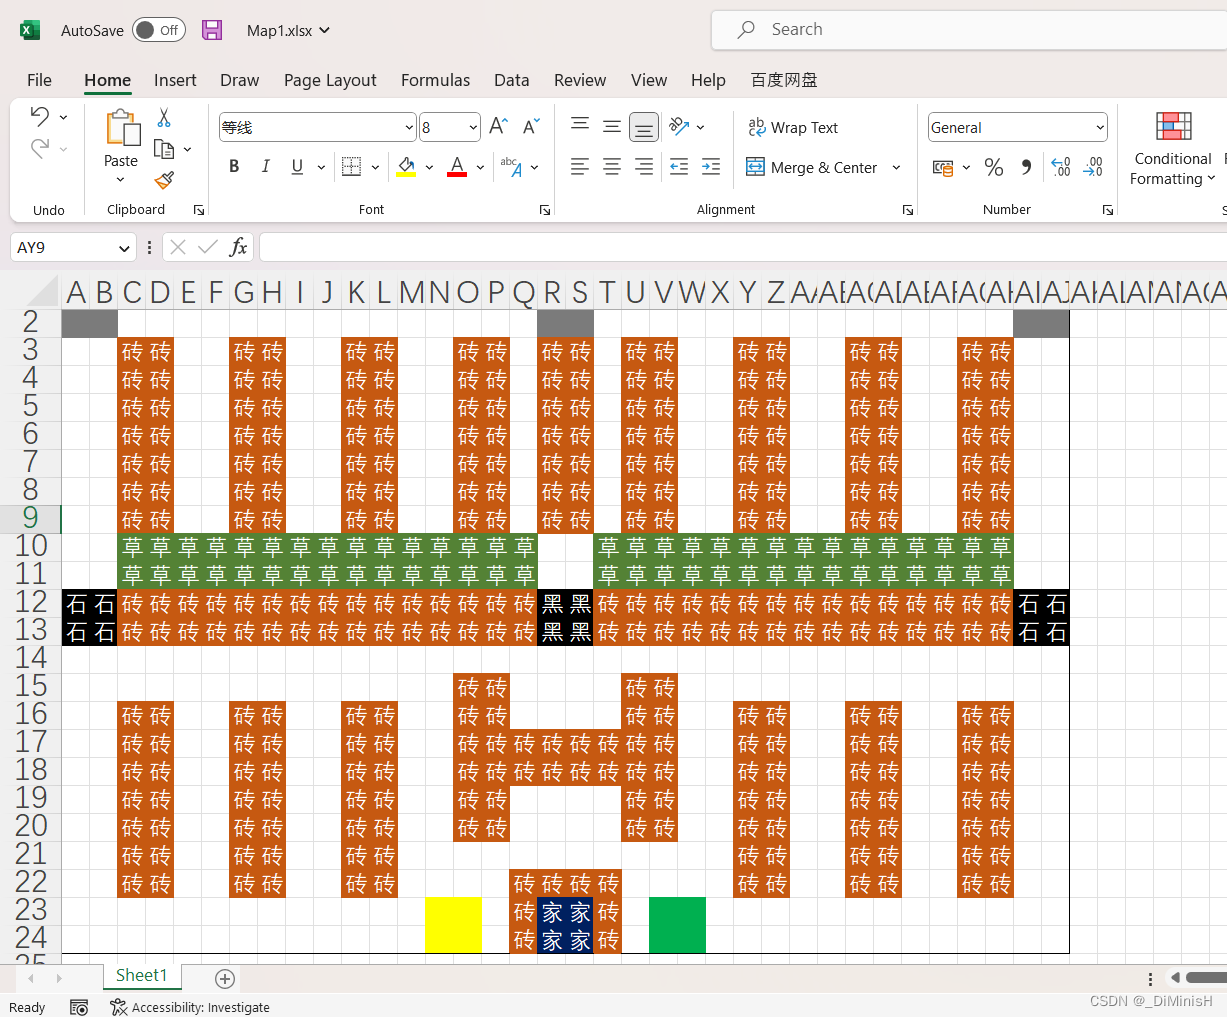Toggle the AutoSave switch
This screenshot has height=1017, width=1227.
[x=159, y=30]
